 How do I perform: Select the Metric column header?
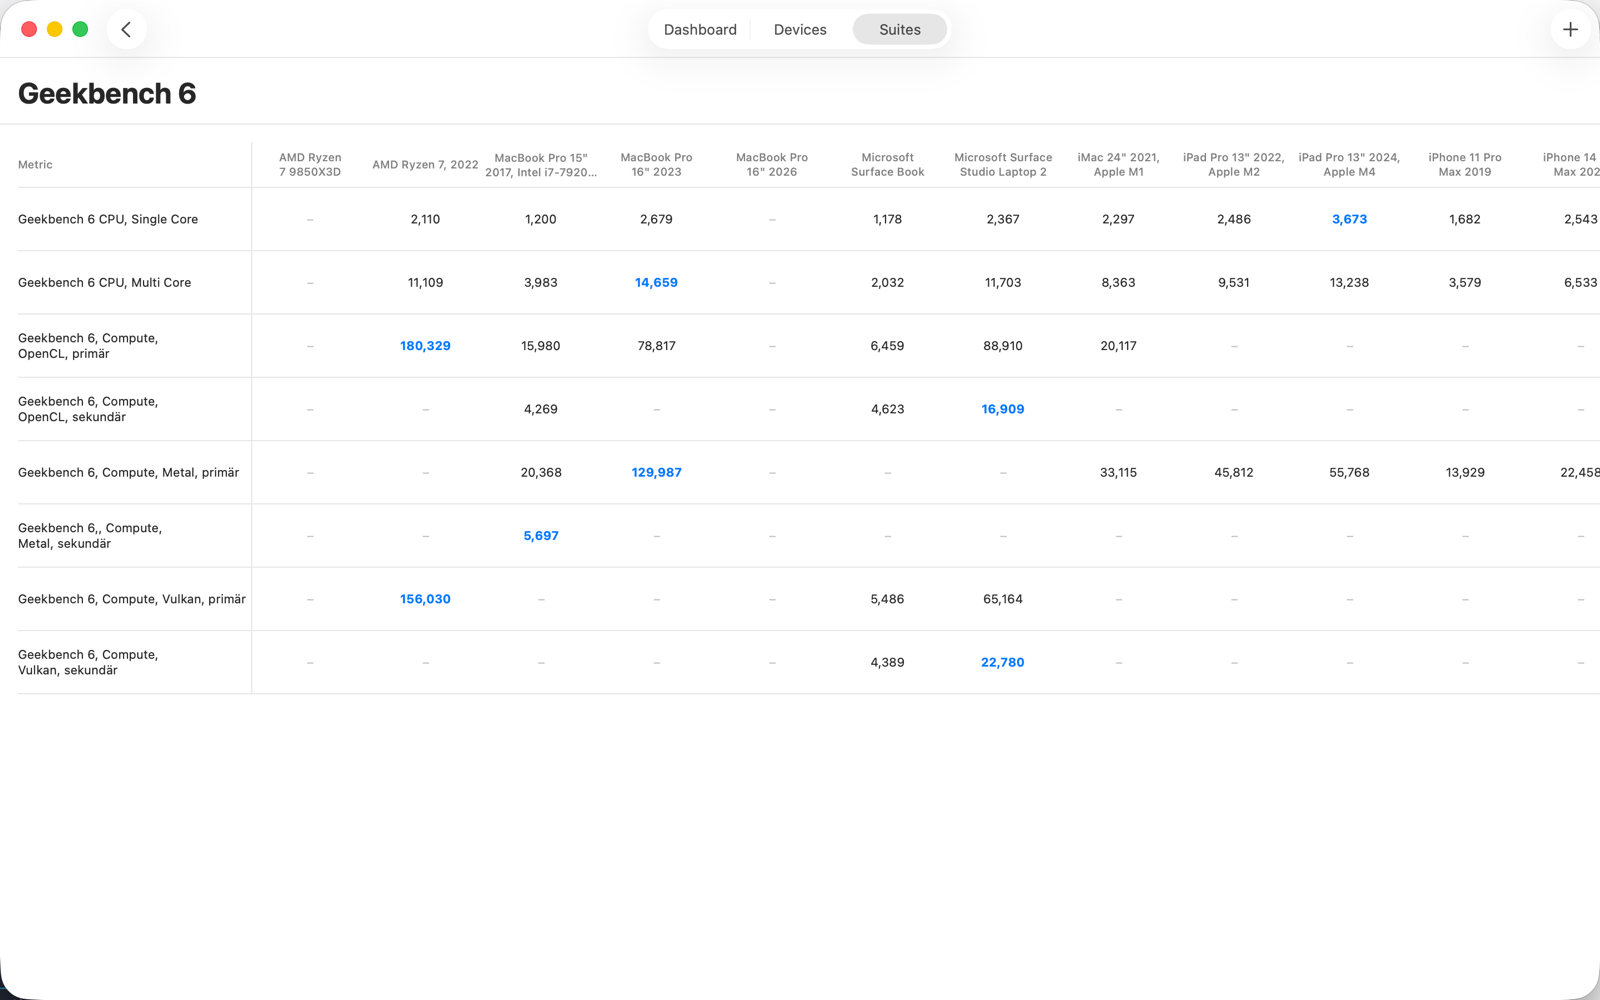(35, 165)
